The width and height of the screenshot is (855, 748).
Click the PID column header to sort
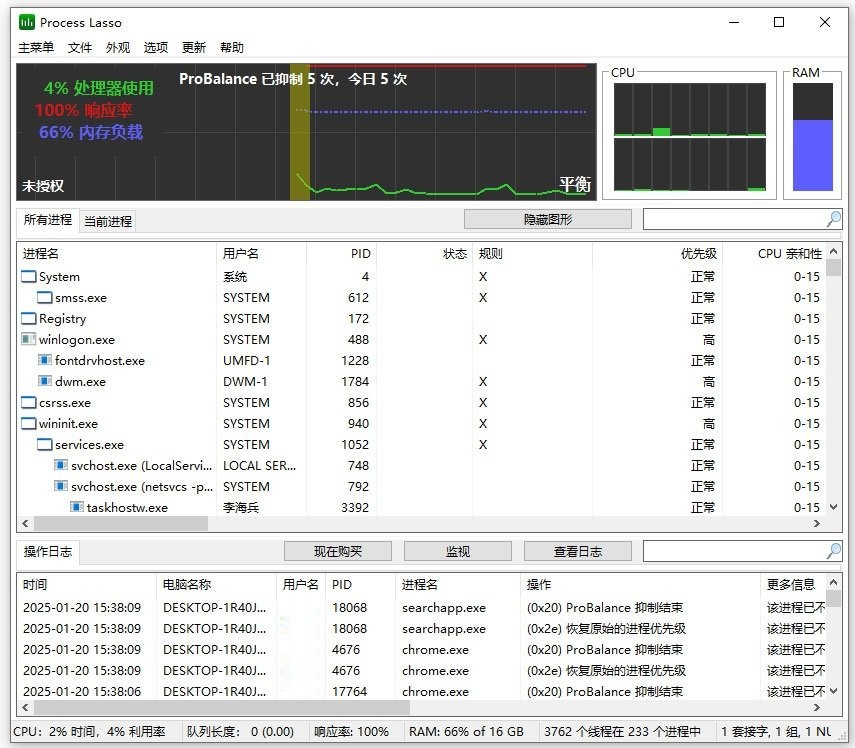(x=359, y=253)
